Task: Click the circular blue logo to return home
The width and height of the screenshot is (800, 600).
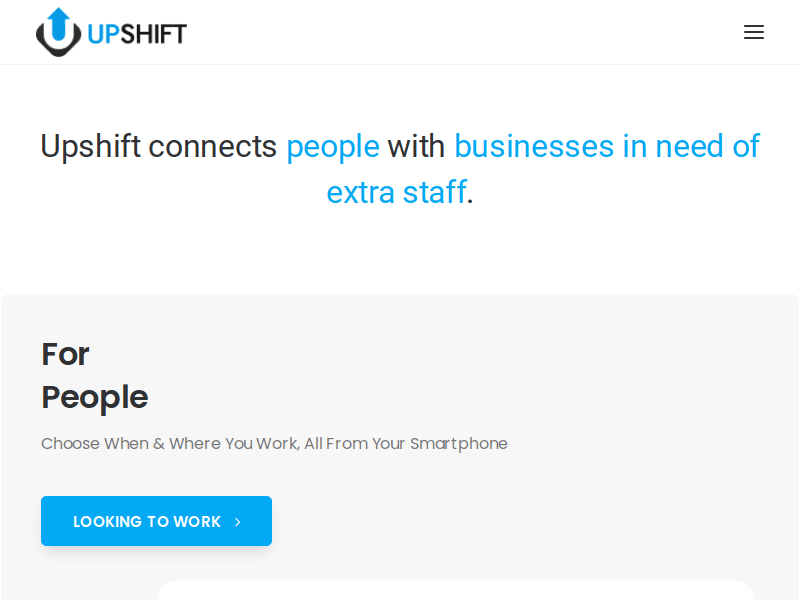Action: (x=57, y=31)
